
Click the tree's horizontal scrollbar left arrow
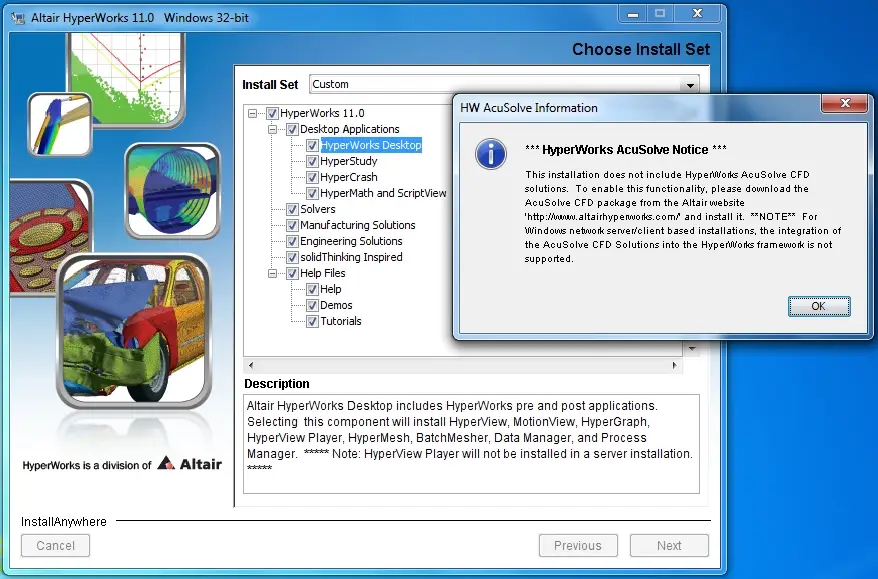click(x=251, y=366)
